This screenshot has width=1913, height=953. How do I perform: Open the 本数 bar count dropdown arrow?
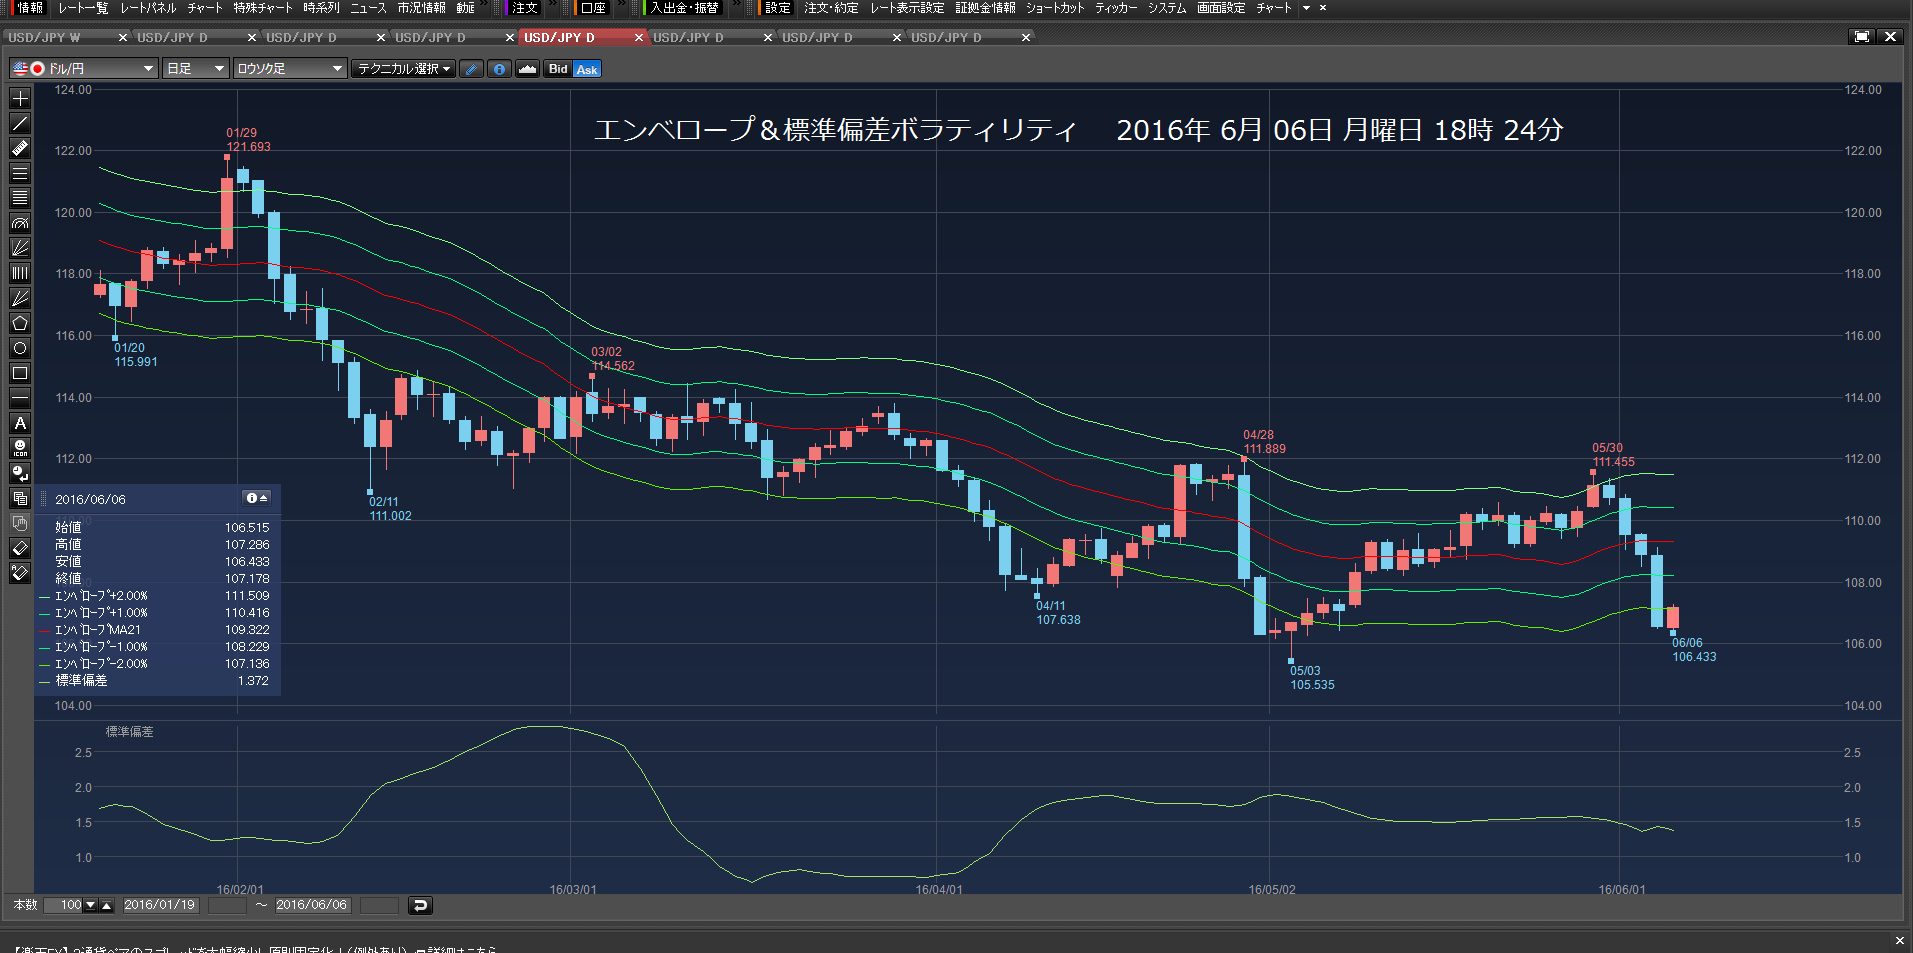coord(90,905)
